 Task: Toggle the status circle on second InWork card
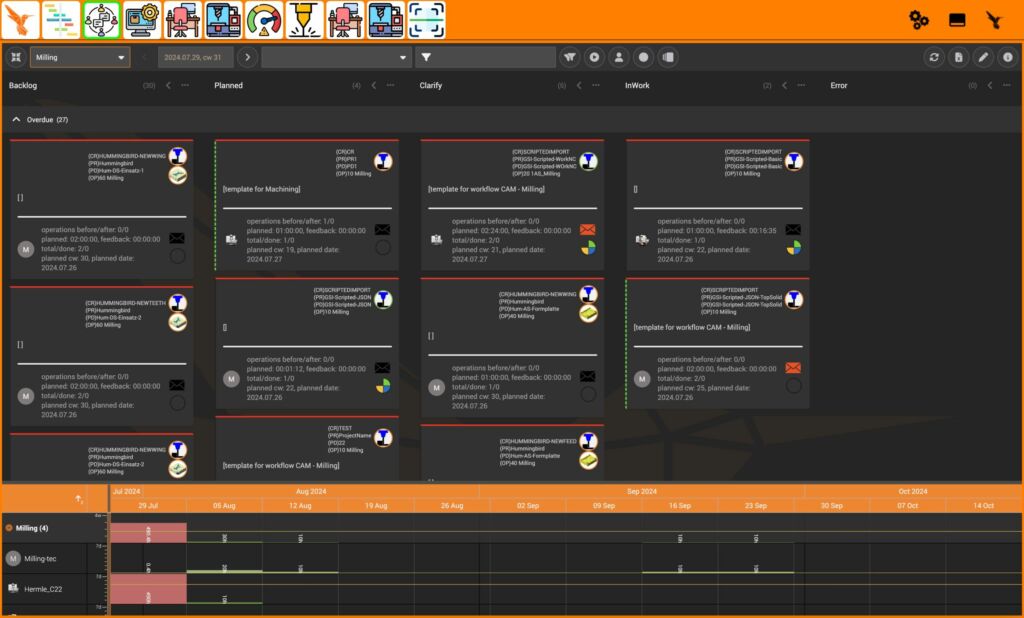click(793, 386)
